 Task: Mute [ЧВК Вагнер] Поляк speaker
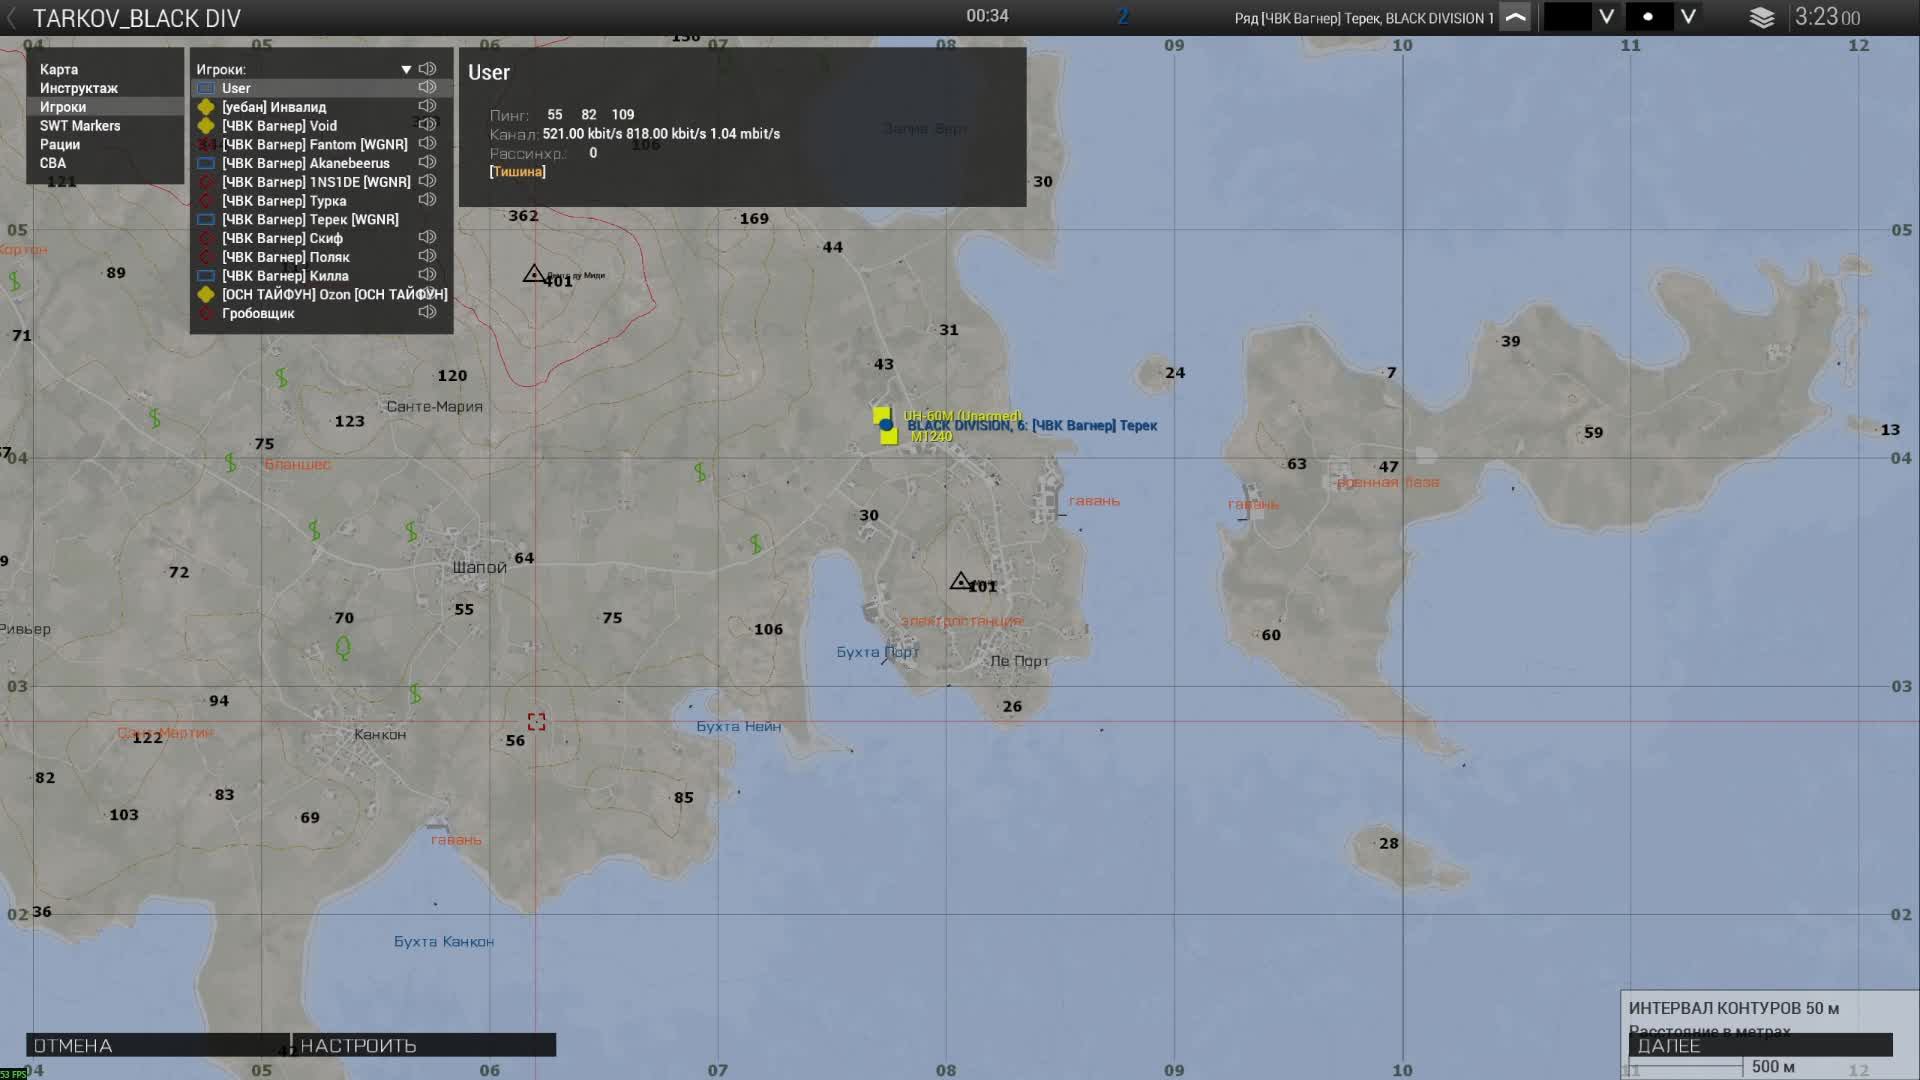point(428,256)
